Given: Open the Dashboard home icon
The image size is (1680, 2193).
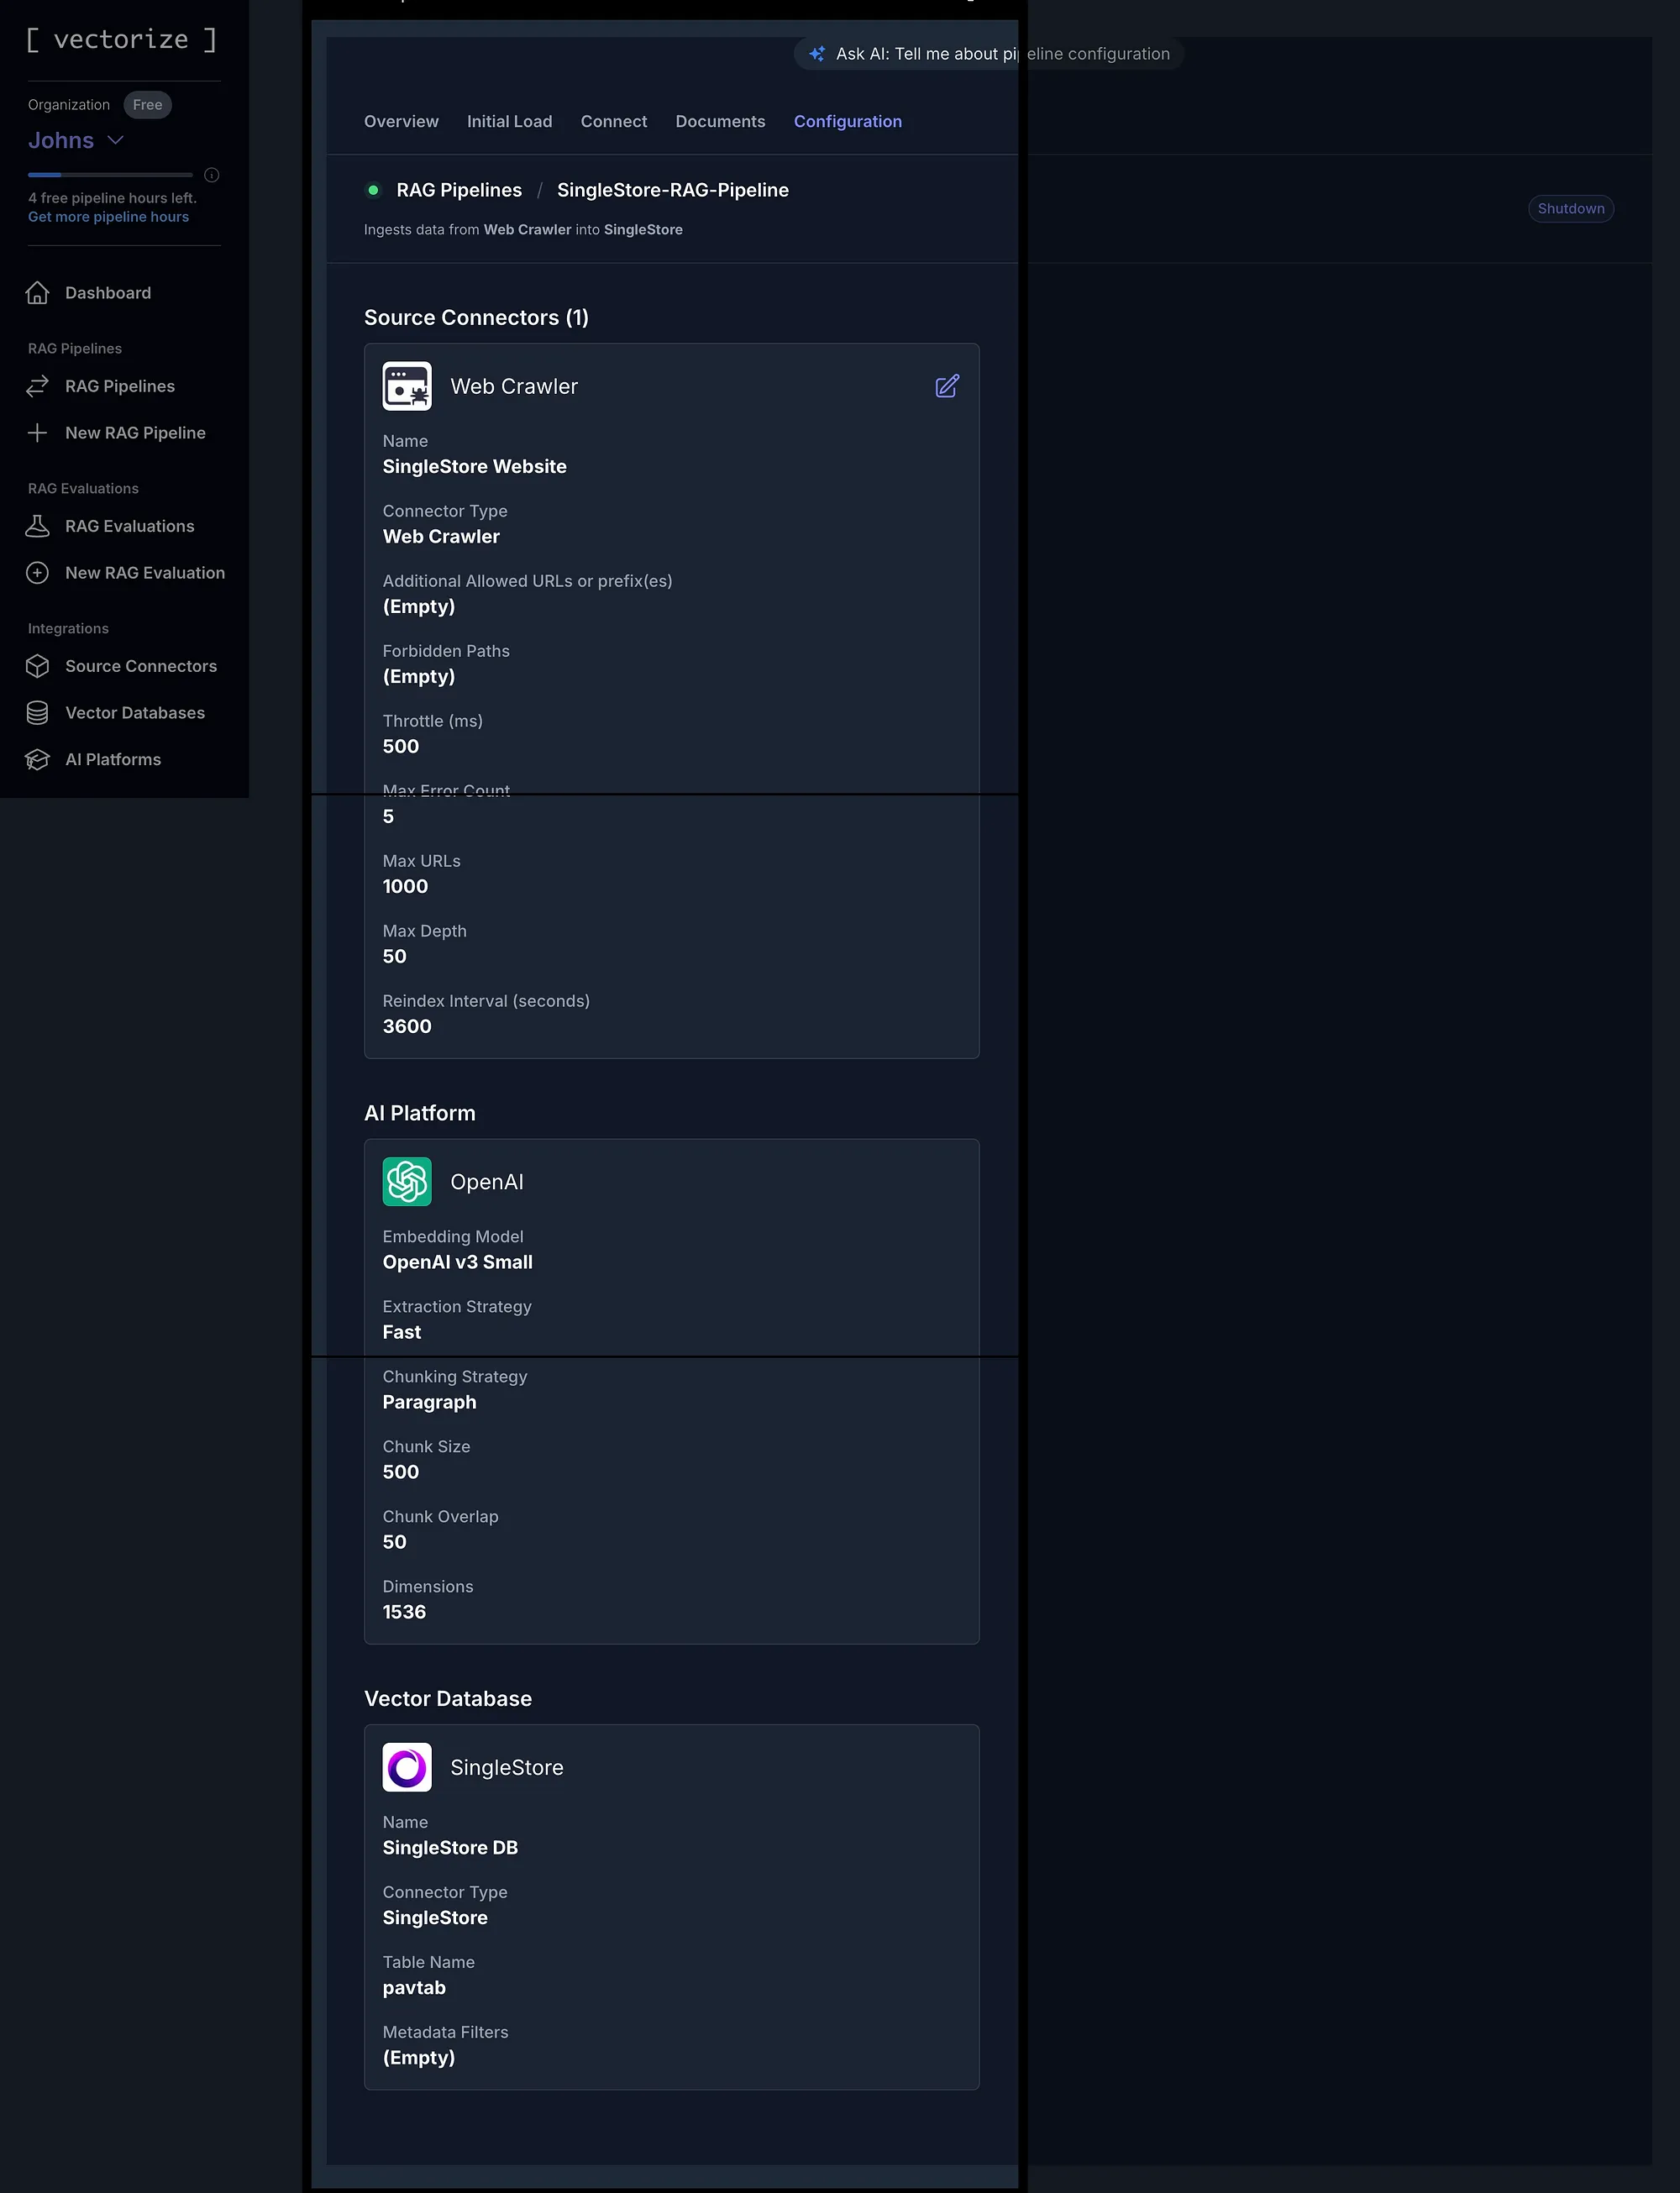Looking at the screenshot, I should (x=38, y=293).
